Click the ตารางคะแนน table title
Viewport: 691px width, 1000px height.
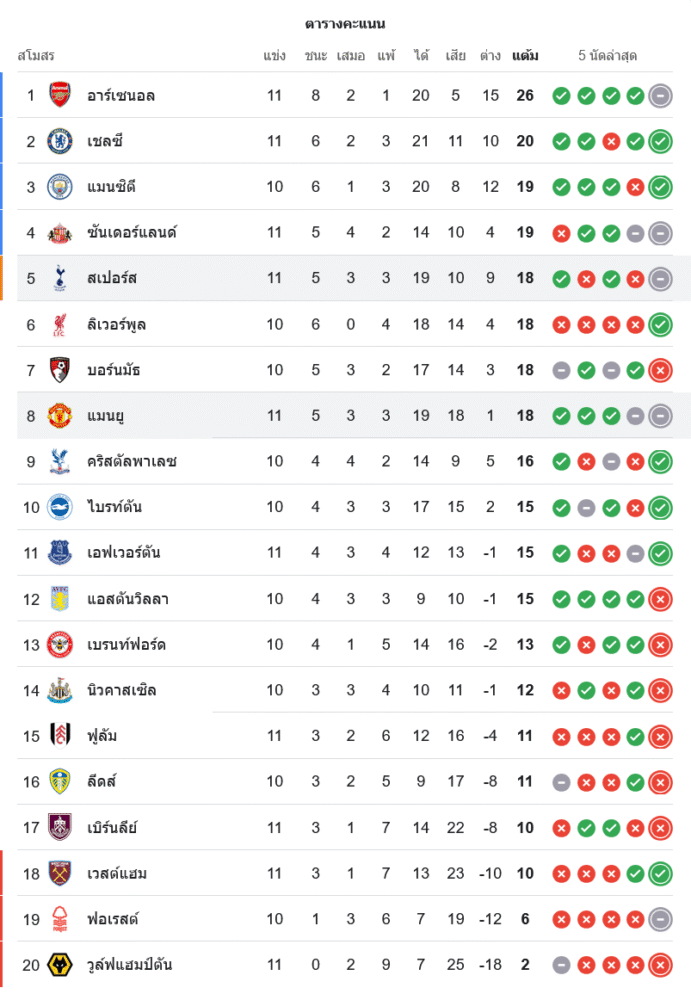click(345, 23)
